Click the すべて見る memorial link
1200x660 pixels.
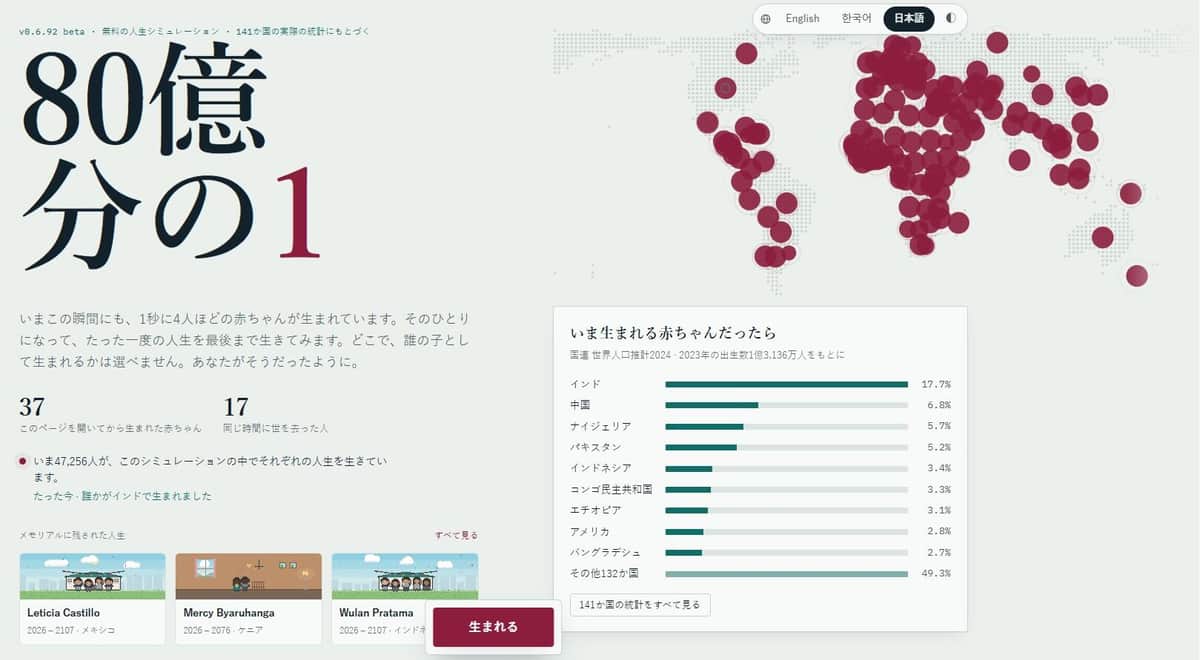pos(456,536)
